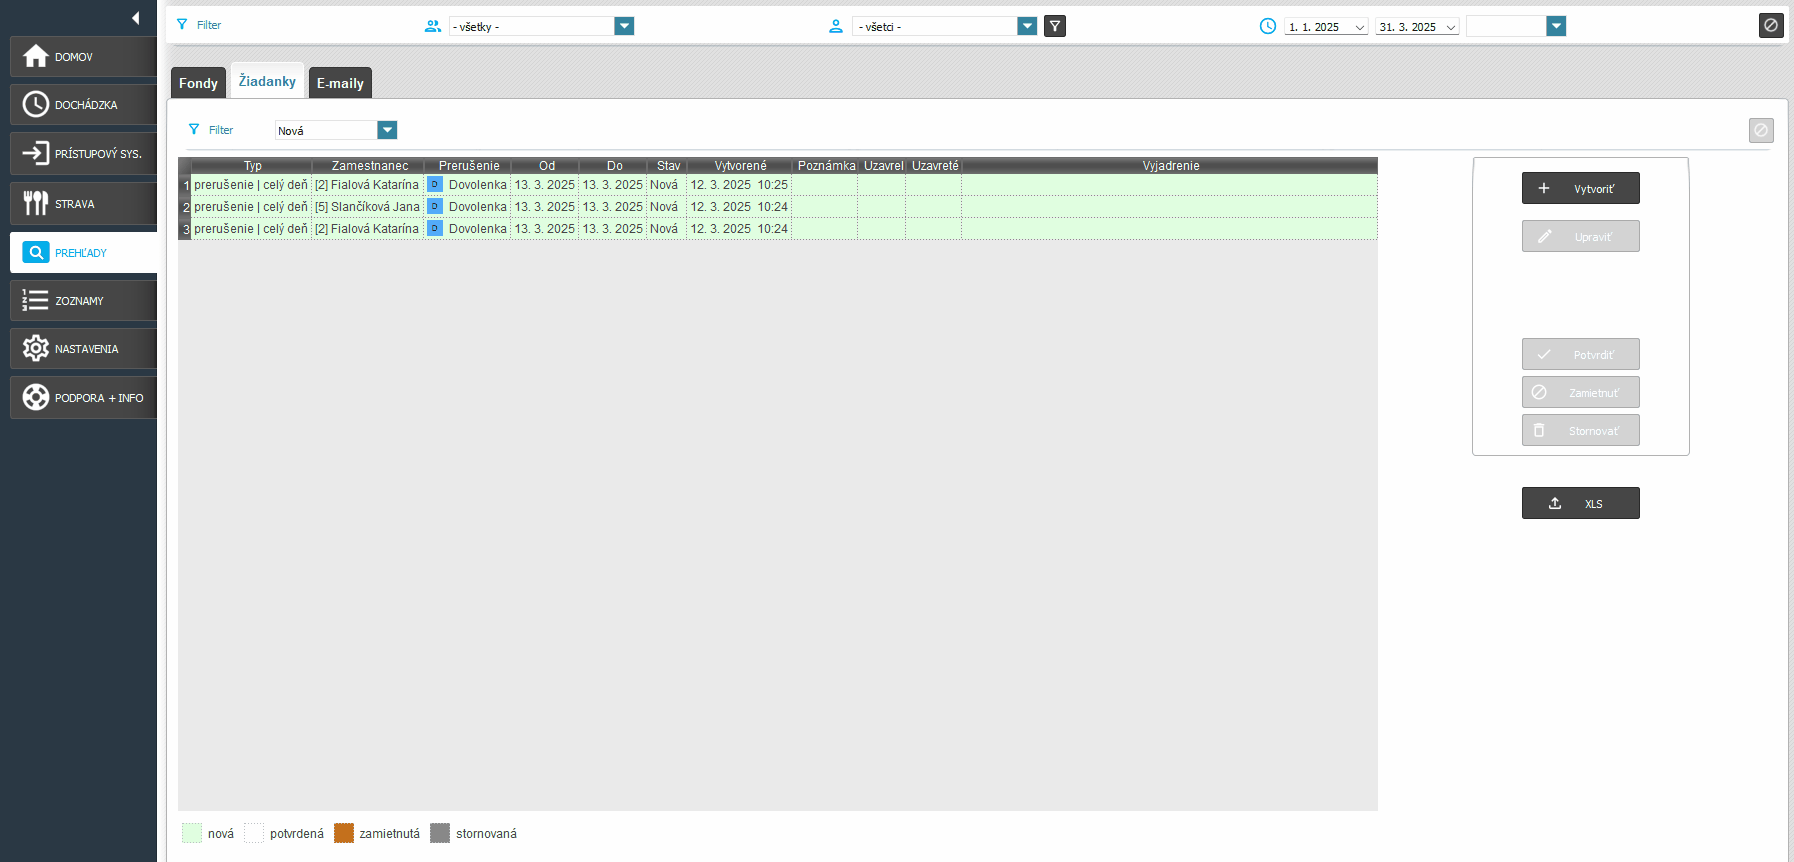Open the Nastavenia settings gear
The height and width of the screenshot is (862, 1794).
pos(36,349)
